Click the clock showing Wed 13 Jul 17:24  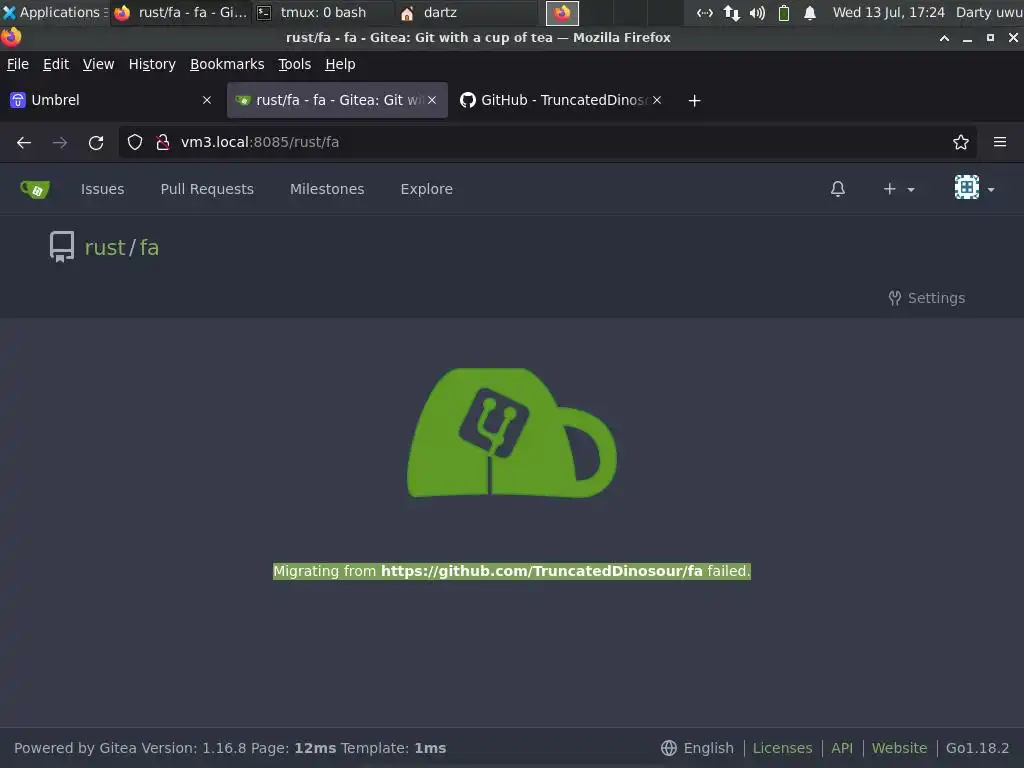click(888, 12)
